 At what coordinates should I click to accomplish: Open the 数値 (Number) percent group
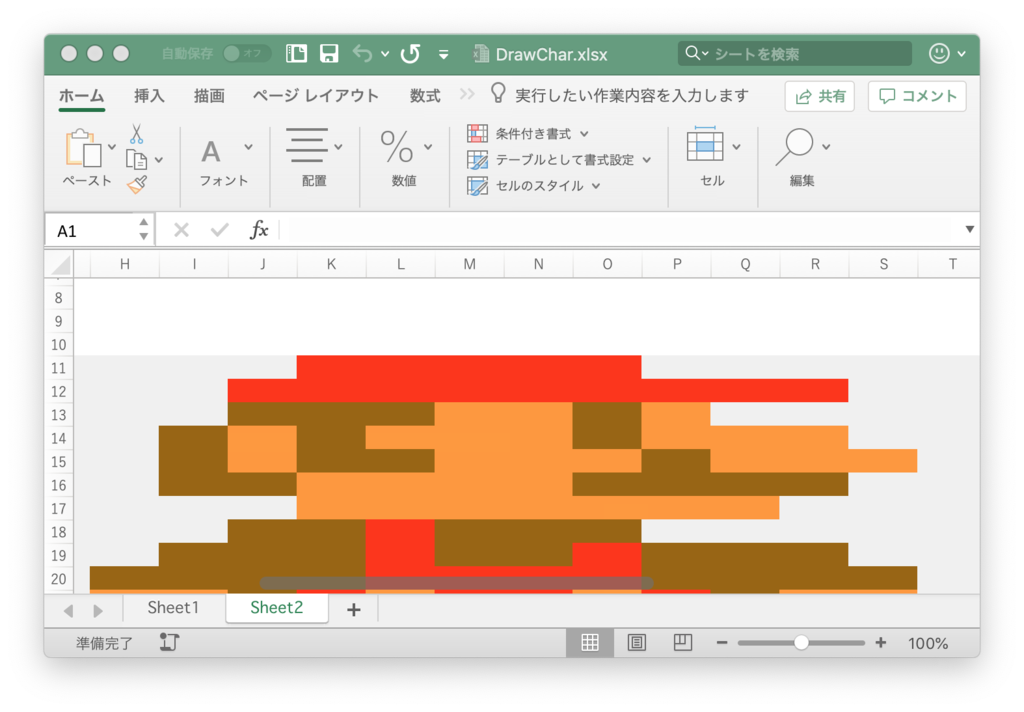(404, 157)
